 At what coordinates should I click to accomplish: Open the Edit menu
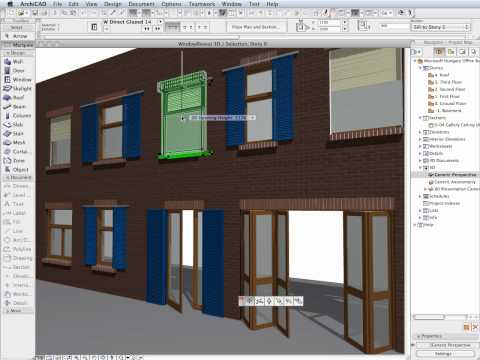73,4
